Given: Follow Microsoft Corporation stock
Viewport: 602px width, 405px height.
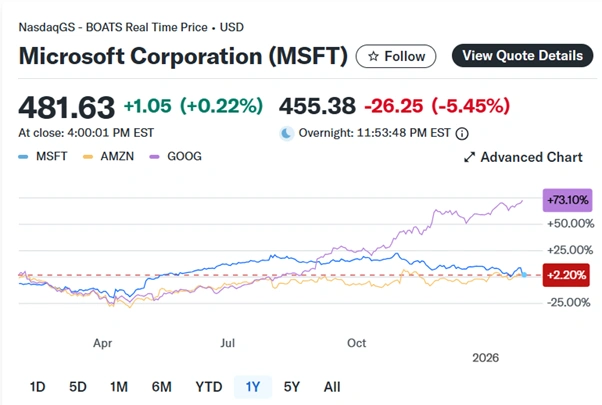Looking at the screenshot, I should pyautogui.click(x=396, y=56).
